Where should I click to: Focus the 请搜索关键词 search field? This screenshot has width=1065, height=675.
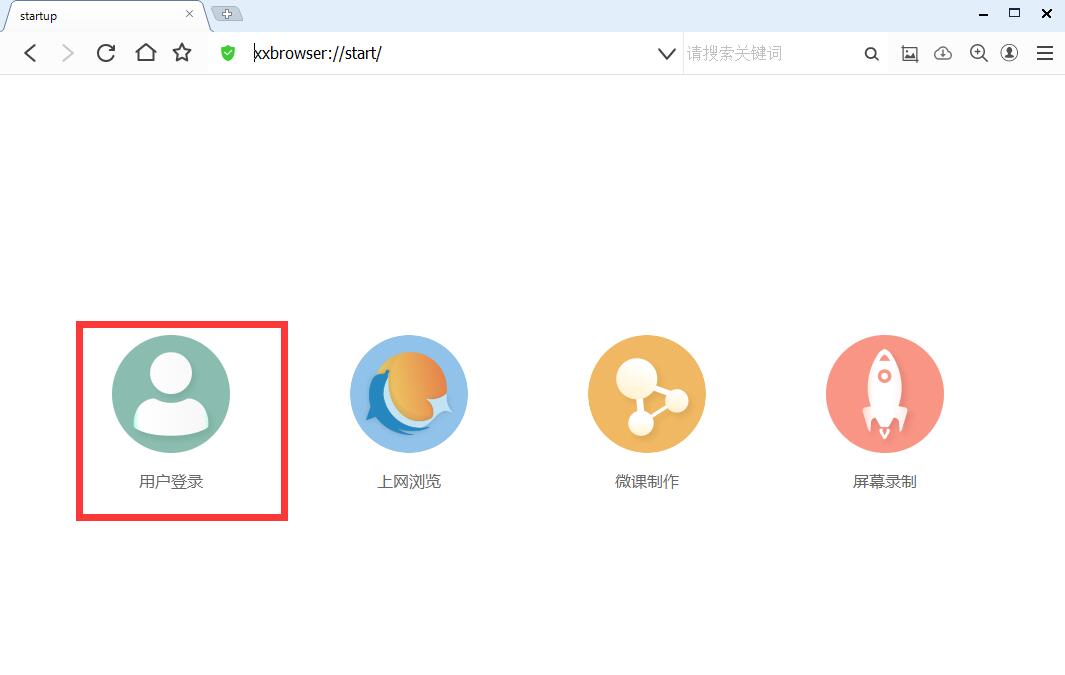(770, 54)
